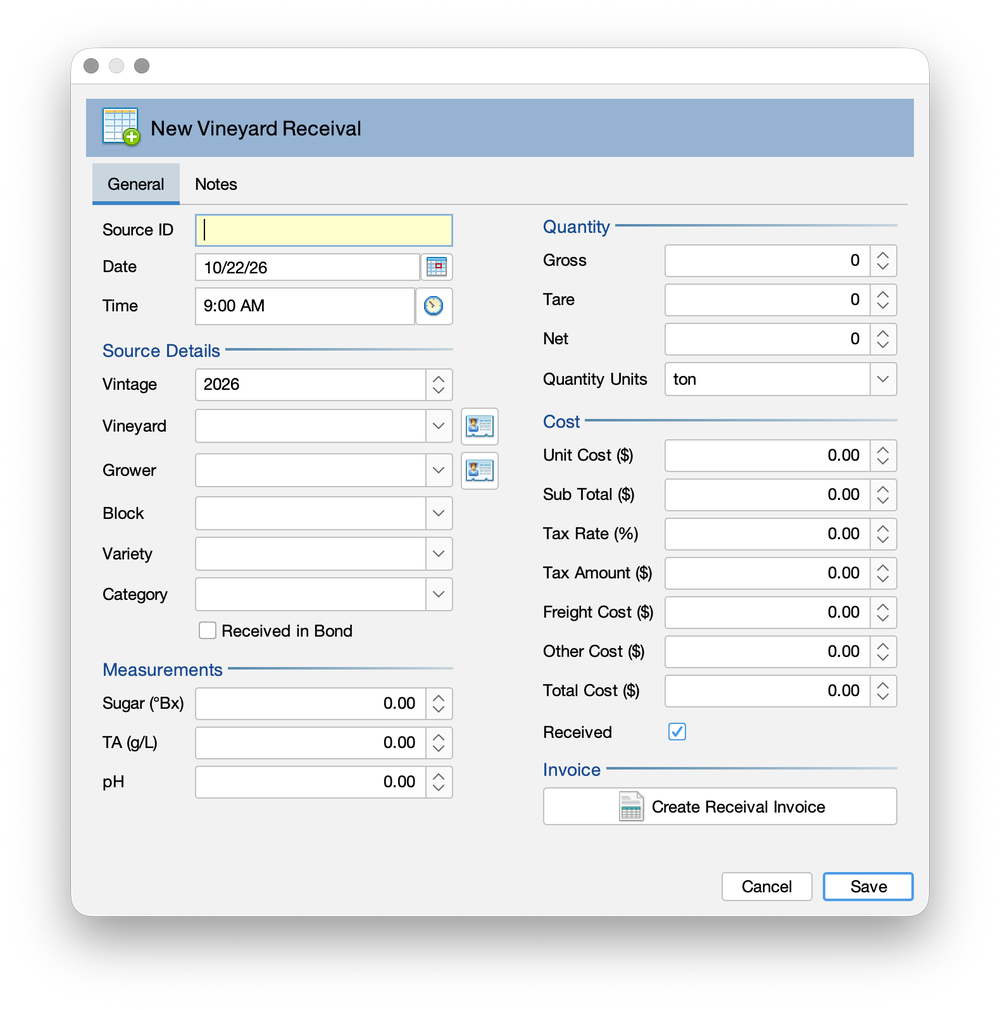Click the Tare quantity field

767,300
